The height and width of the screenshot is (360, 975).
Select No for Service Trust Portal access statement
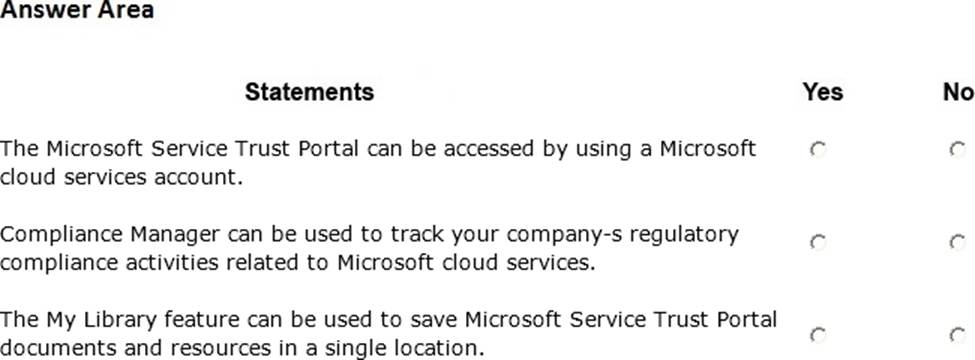click(958, 150)
